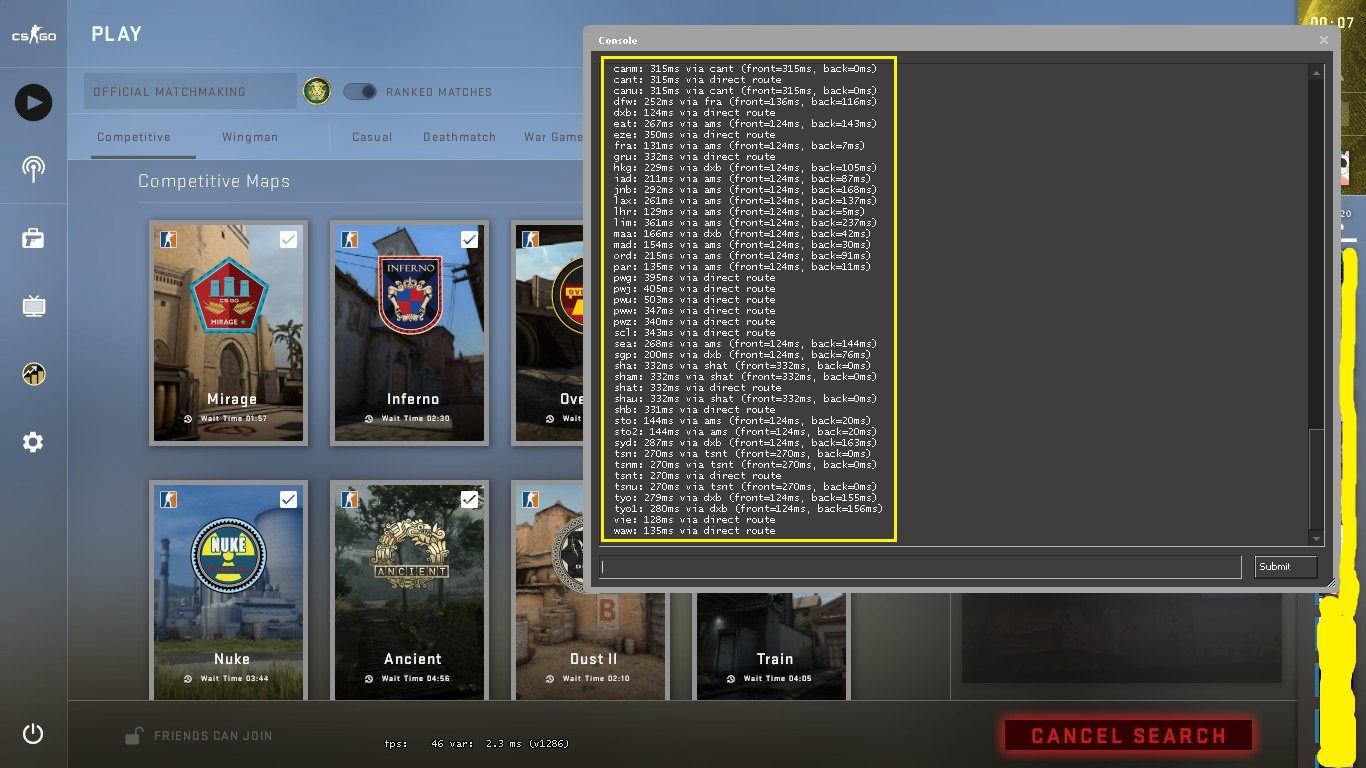Click the 'Wait Time 01:57' text under Mirage
The width and height of the screenshot is (1366, 768).
[233, 419]
